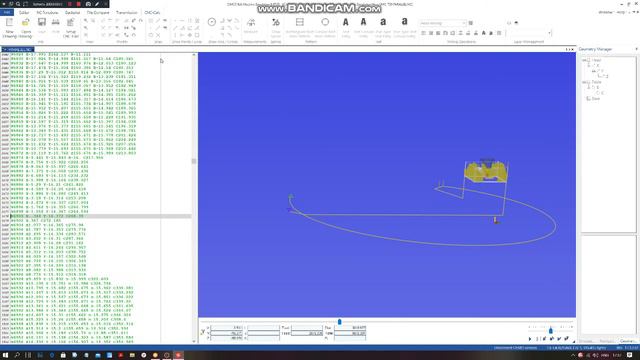This screenshot has width=640, height=360.
Task: Click the highlighted NC code line
Action: tap(100, 216)
